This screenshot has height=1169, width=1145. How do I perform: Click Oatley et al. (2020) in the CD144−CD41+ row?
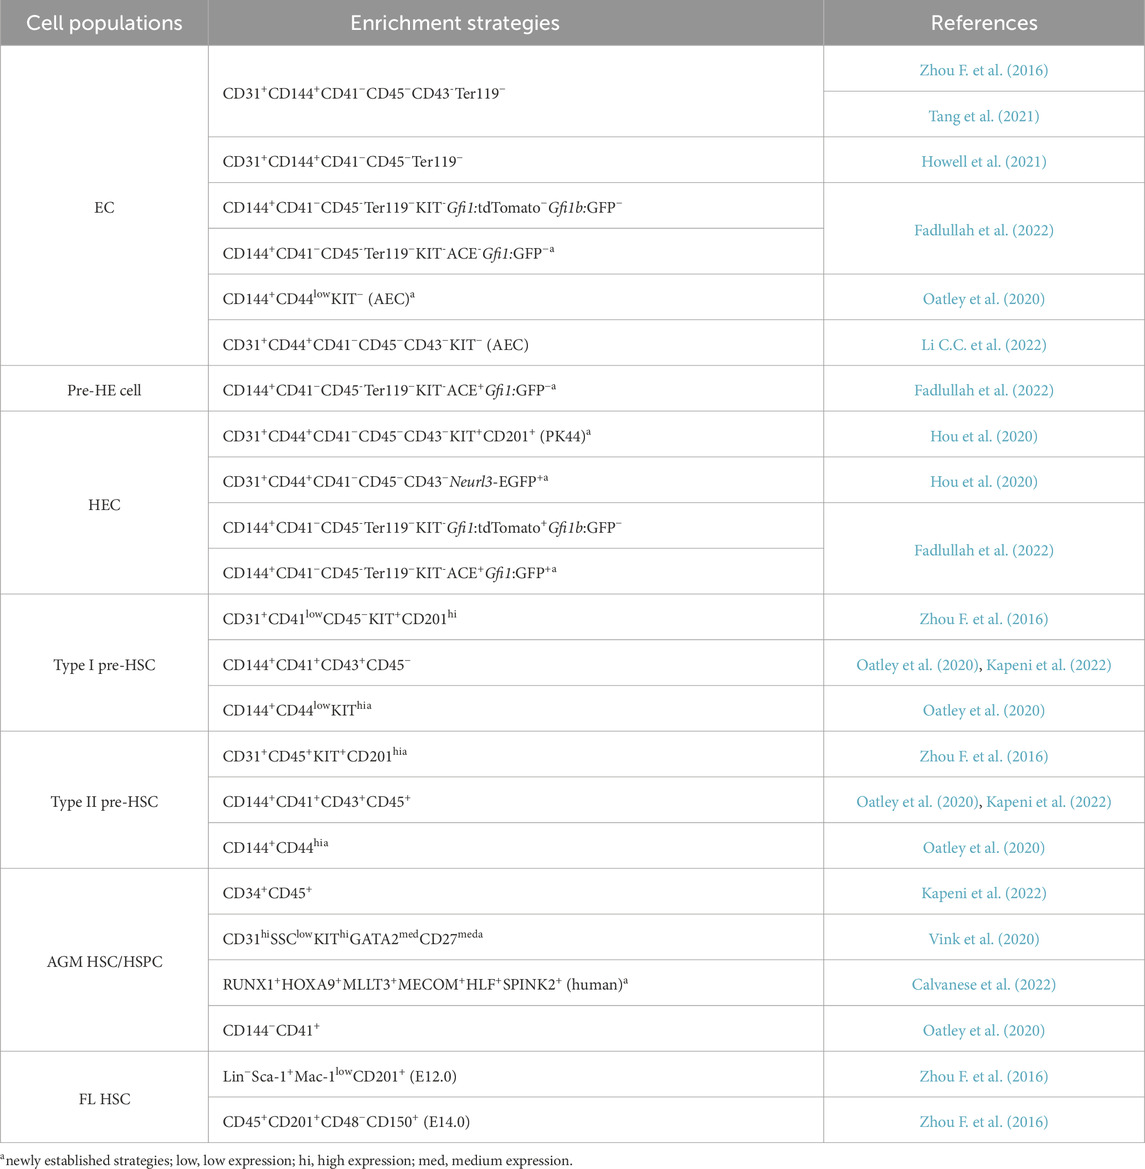pos(983,1030)
